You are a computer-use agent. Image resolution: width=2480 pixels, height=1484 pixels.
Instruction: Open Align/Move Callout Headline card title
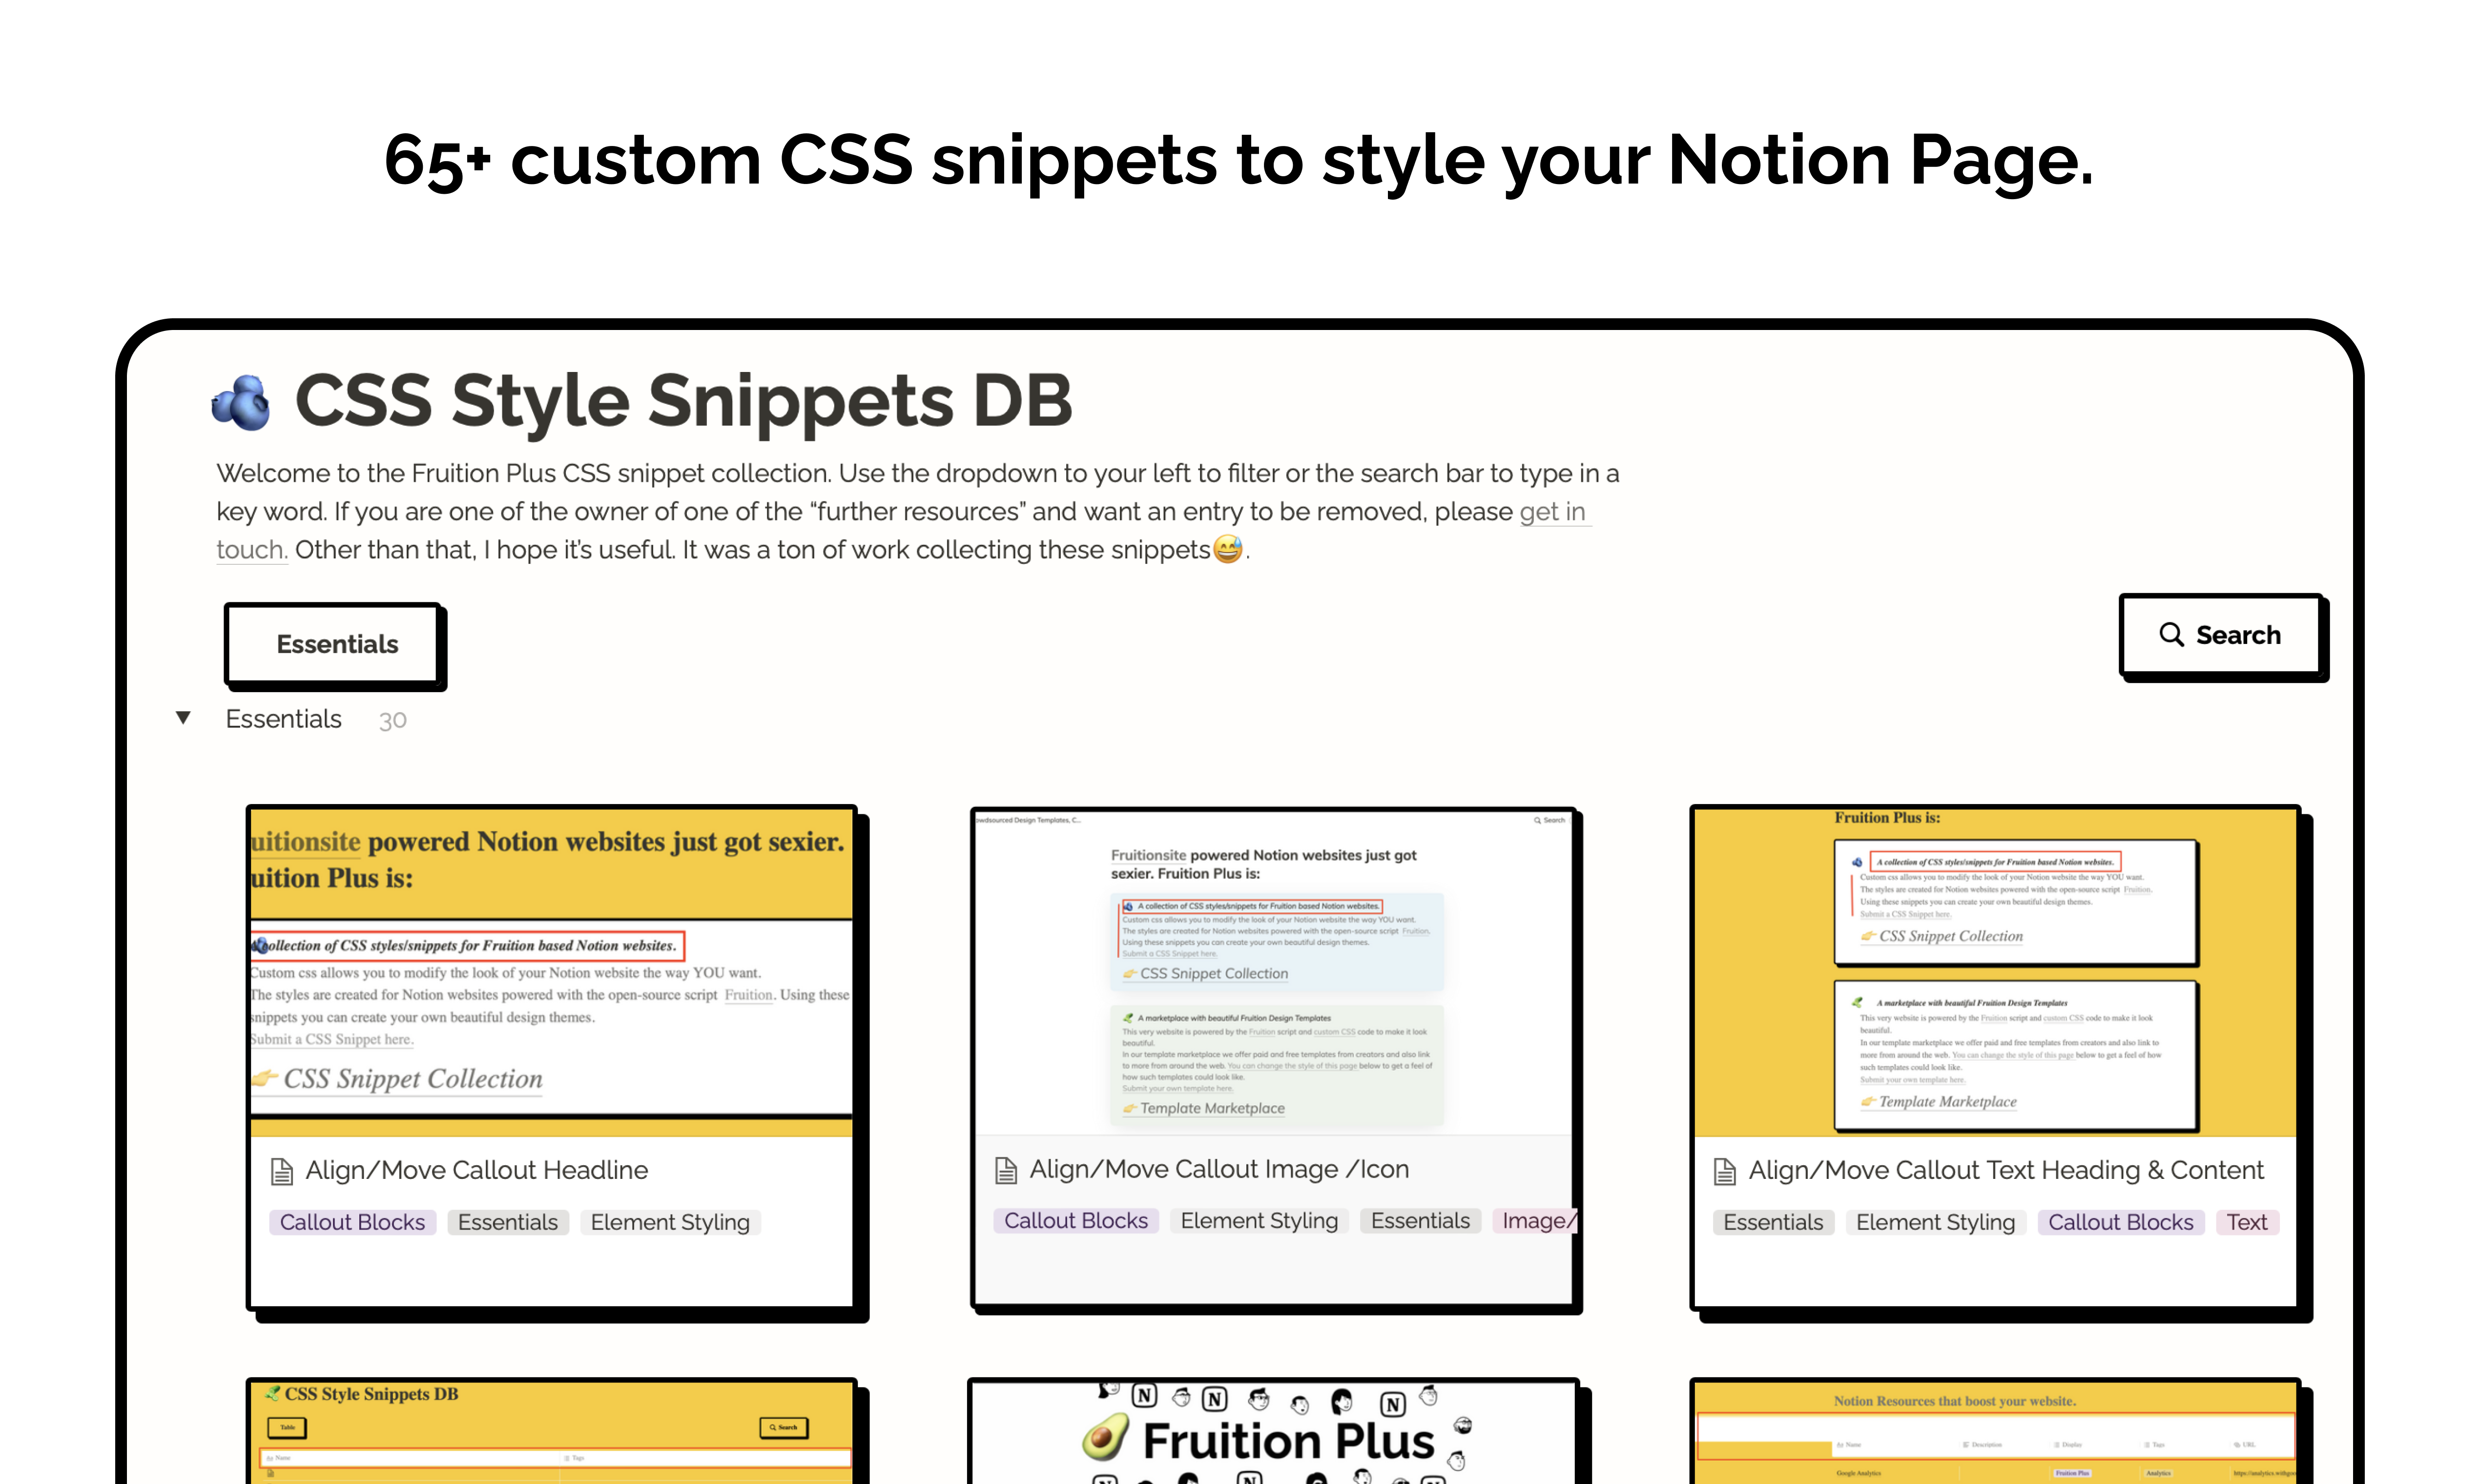476,1170
